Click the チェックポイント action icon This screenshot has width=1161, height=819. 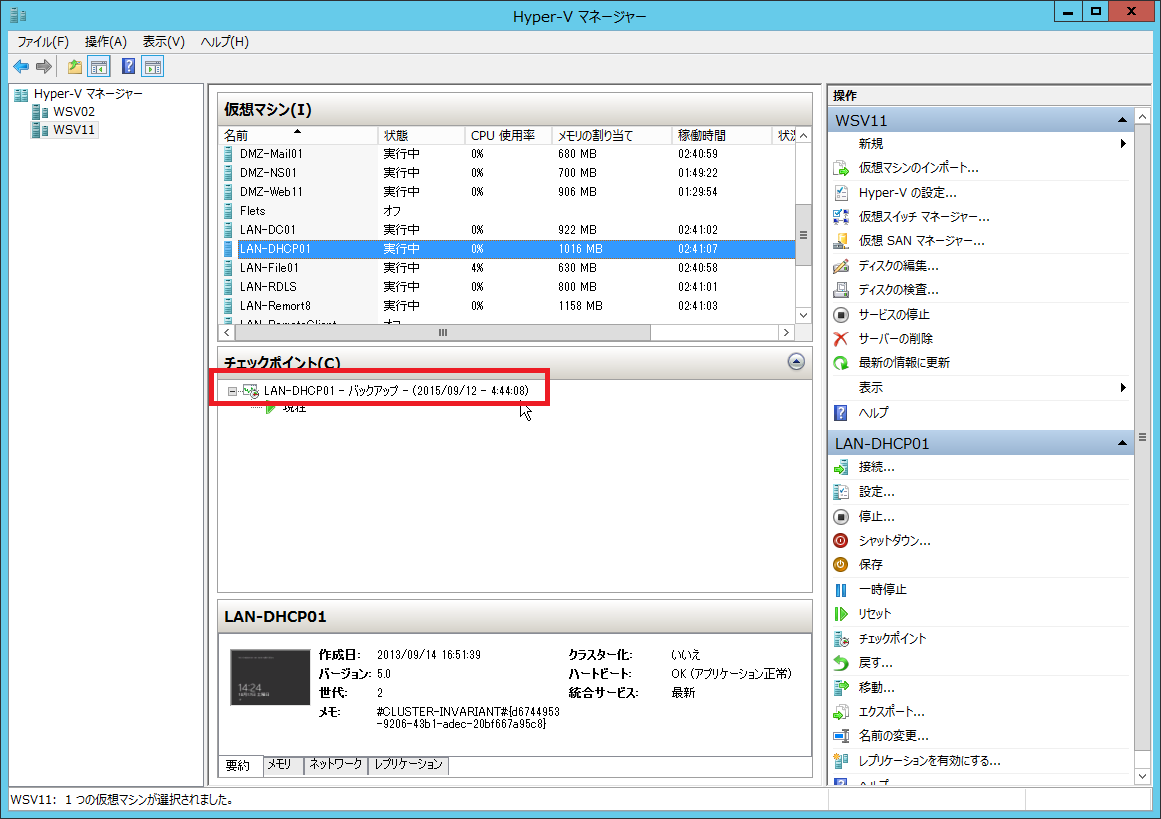coord(841,639)
